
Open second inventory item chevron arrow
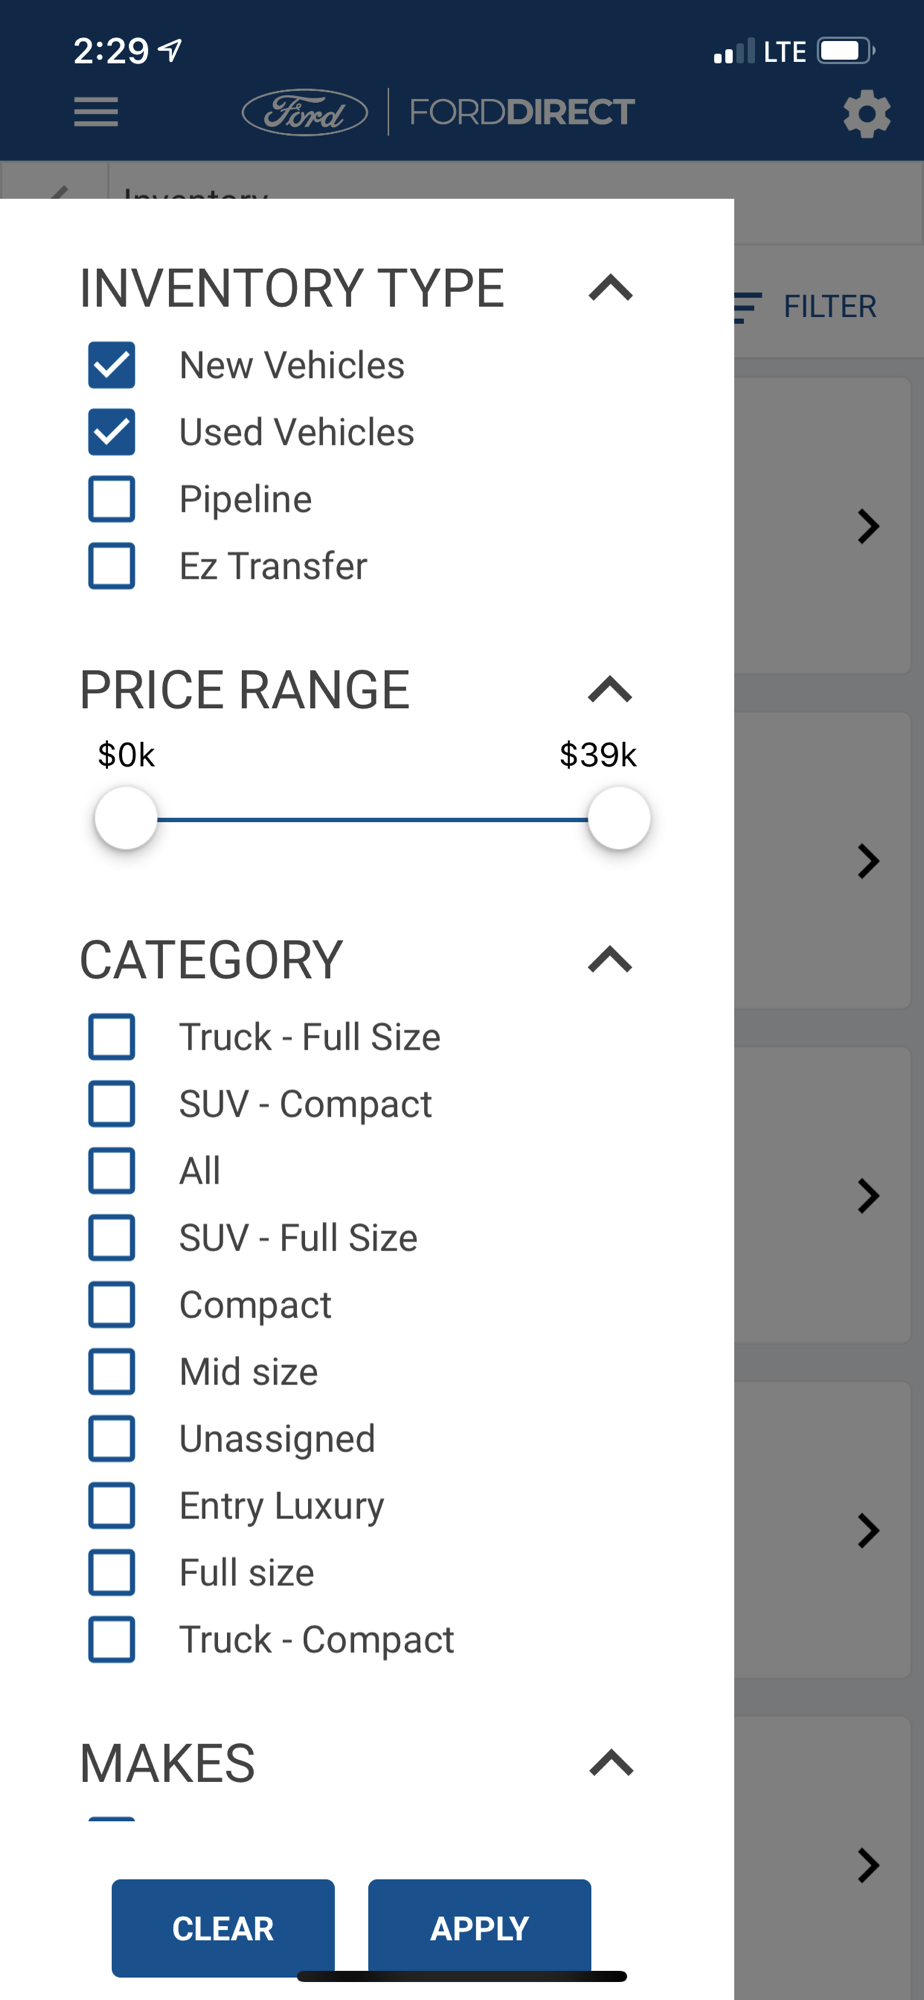(x=868, y=861)
